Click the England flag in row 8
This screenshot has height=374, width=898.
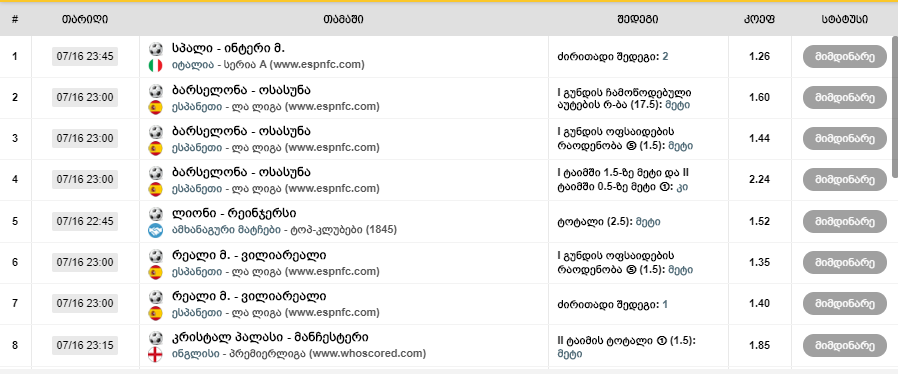pyautogui.click(x=155, y=355)
